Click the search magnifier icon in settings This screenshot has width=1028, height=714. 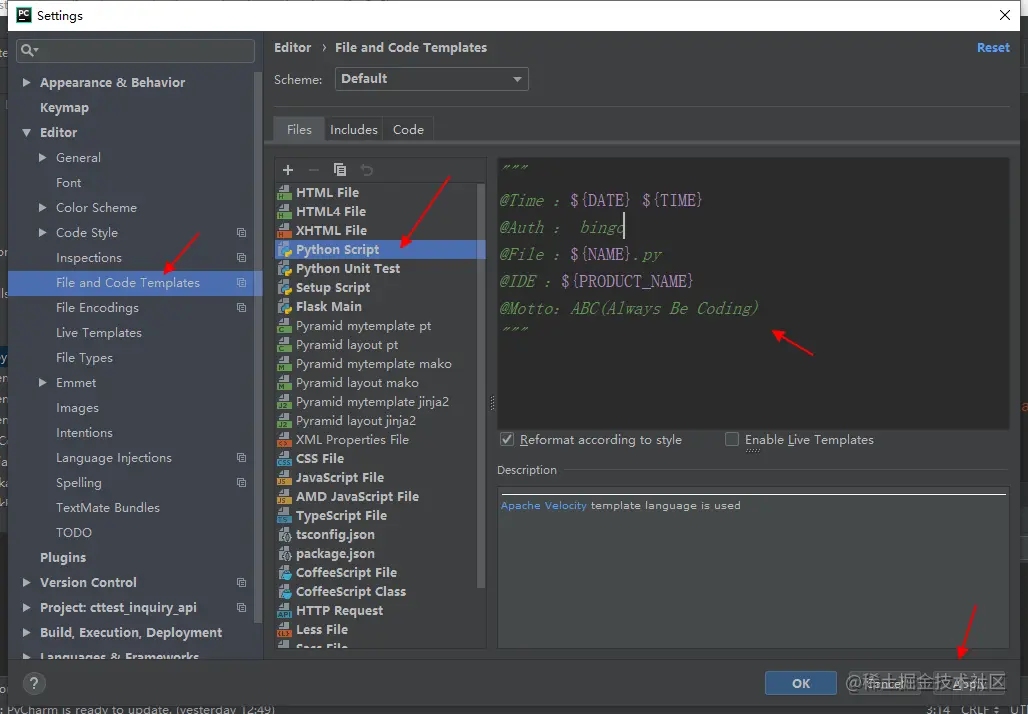pyautogui.click(x=29, y=50)
